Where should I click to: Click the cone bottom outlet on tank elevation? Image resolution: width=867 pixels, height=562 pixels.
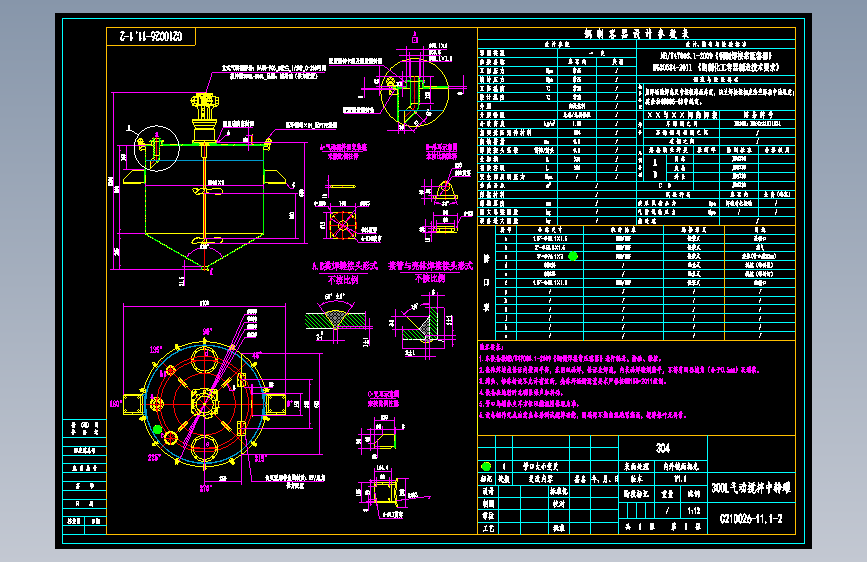(x=206, y=266)
